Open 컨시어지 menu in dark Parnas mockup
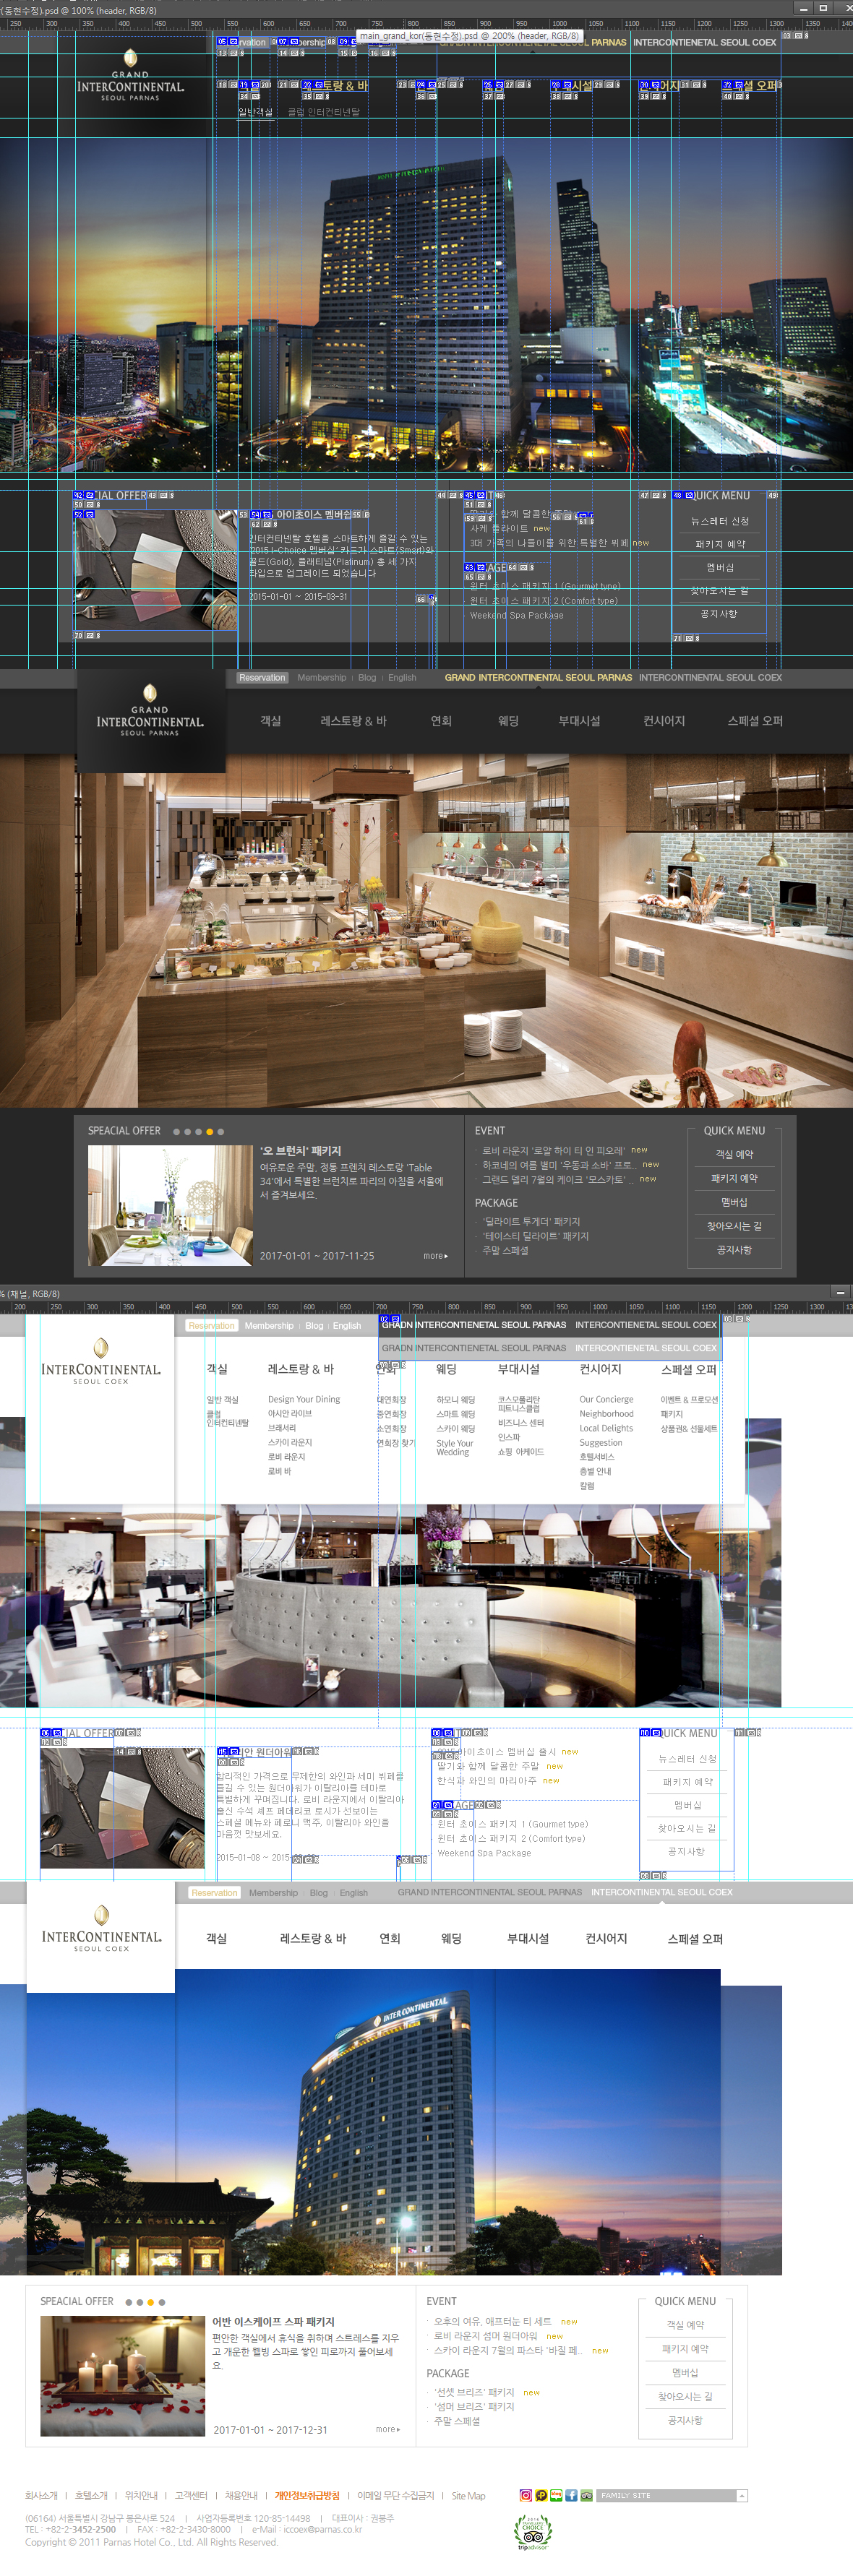This screenshot has height=2576, width=853. (x=664, y=721)
